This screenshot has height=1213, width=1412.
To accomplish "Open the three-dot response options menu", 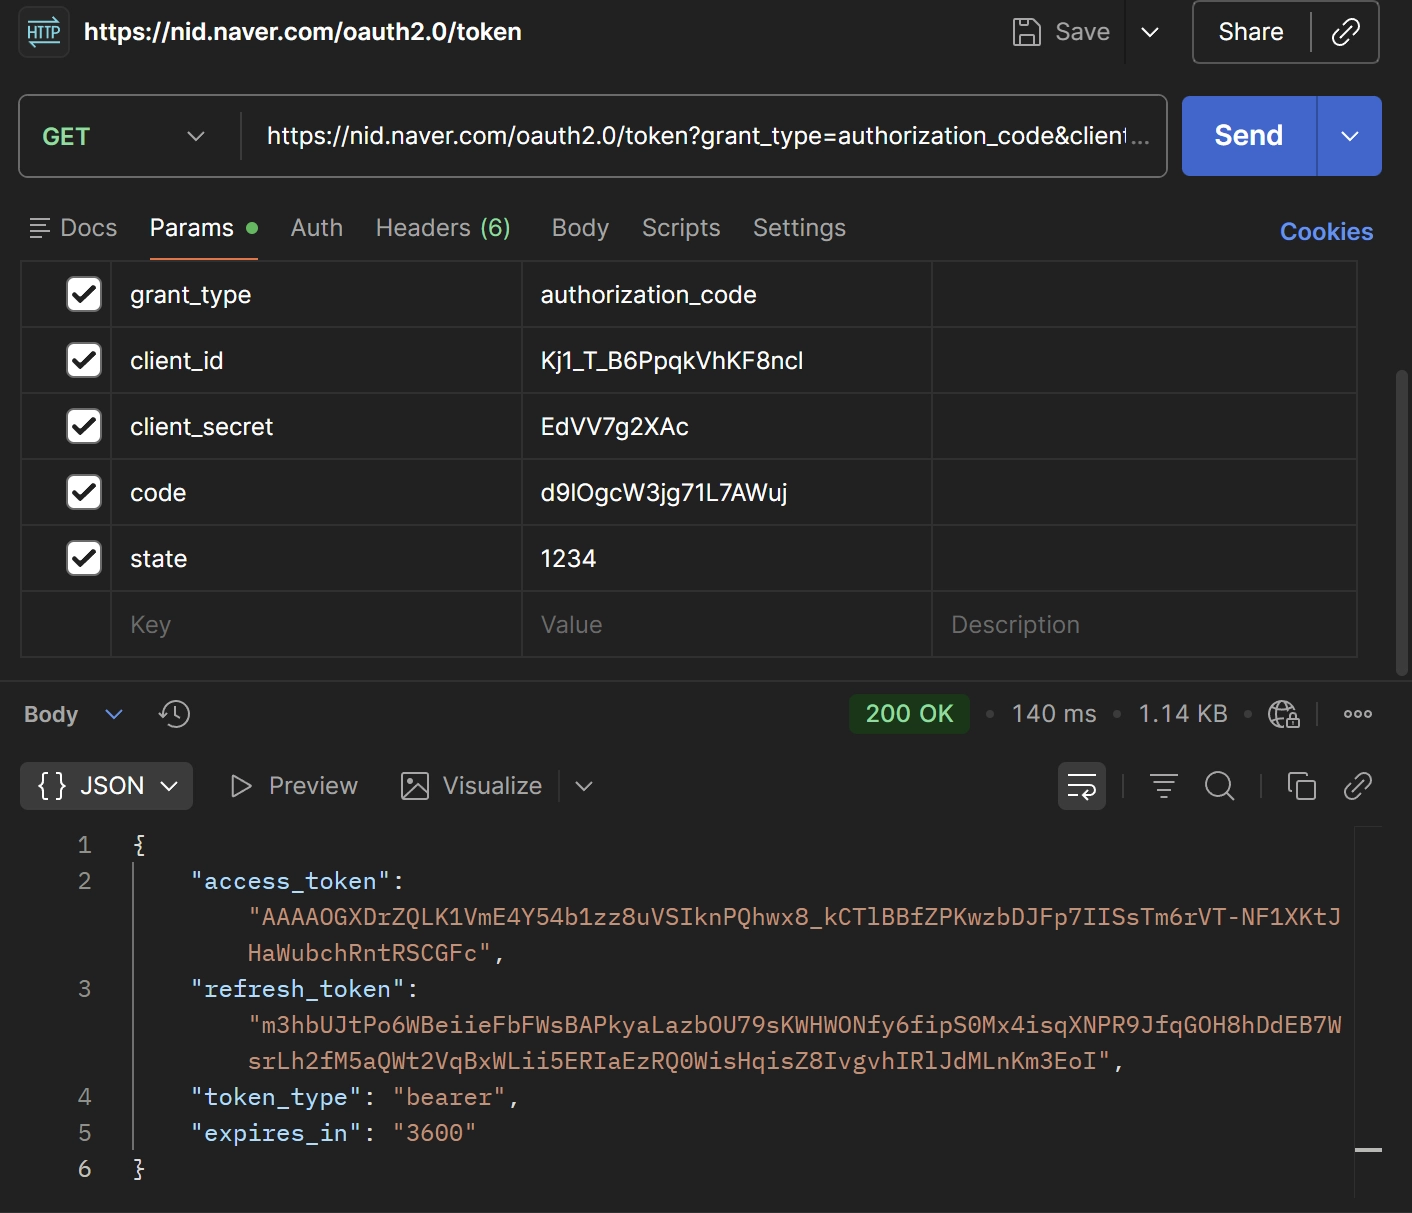I will (1357, 714).
